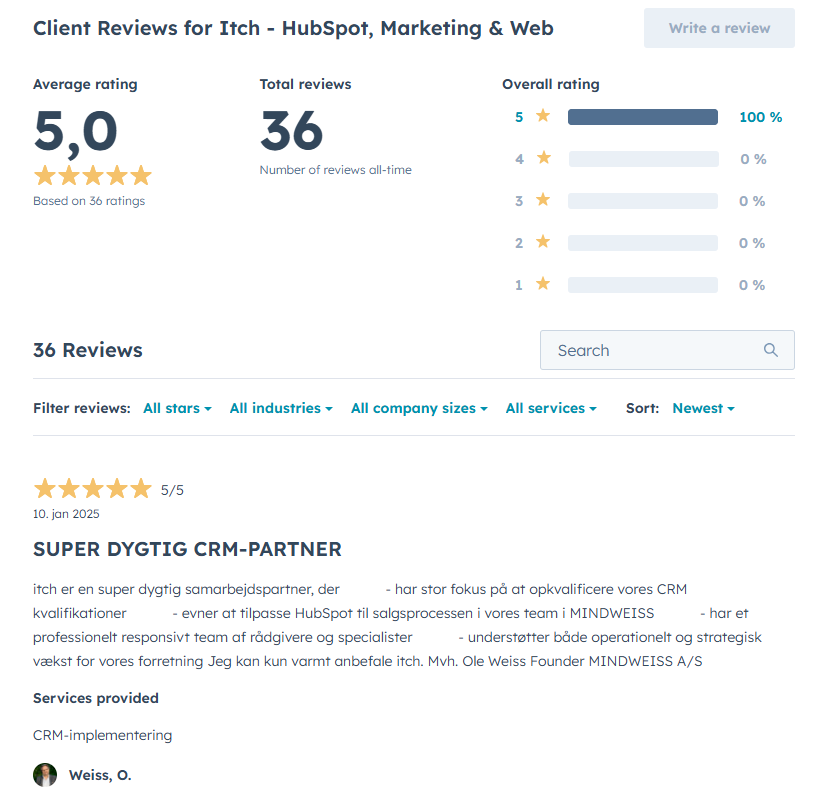Click the 1-star row star icon
The height and width of the screenshot is (791, 823).
[543, 284]
